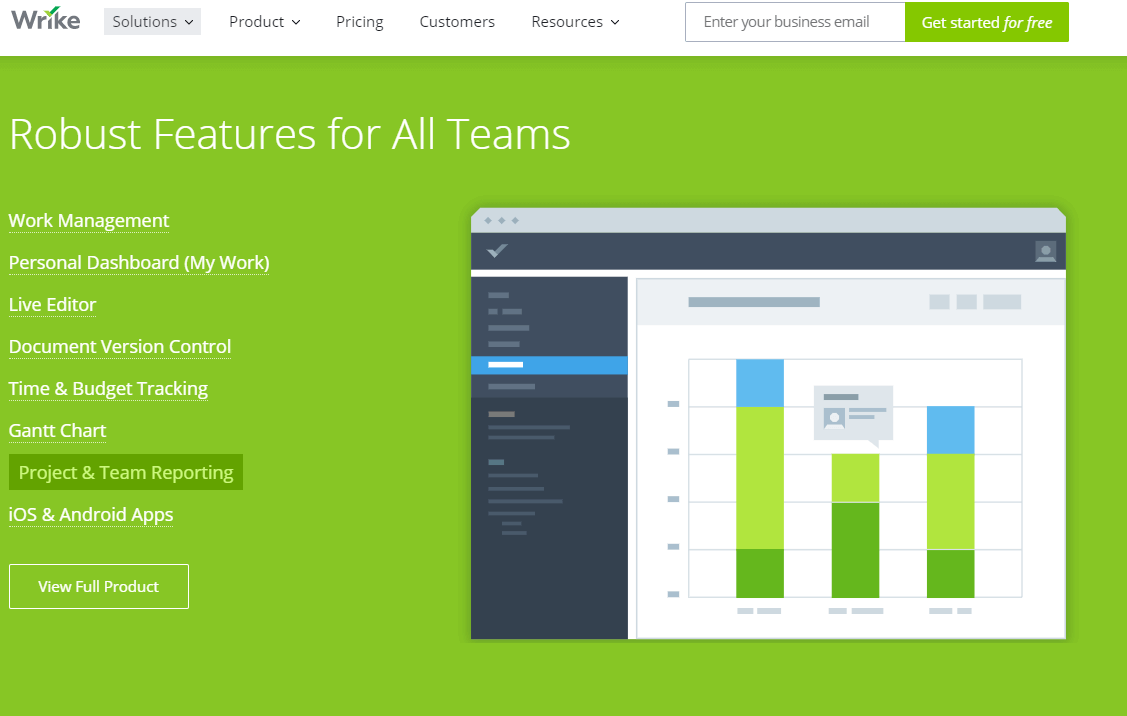Expand the Resources dropdown
Image resolution: width=1127 pixels, height=716 pixels.
pyautogui.click(x=575, y=21)
